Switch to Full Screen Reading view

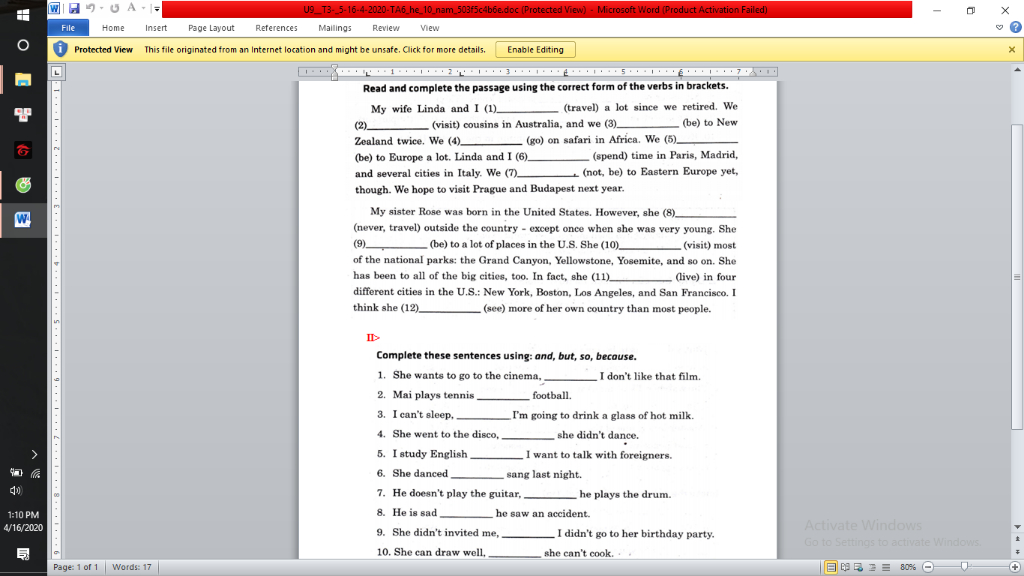click(845, 567)
